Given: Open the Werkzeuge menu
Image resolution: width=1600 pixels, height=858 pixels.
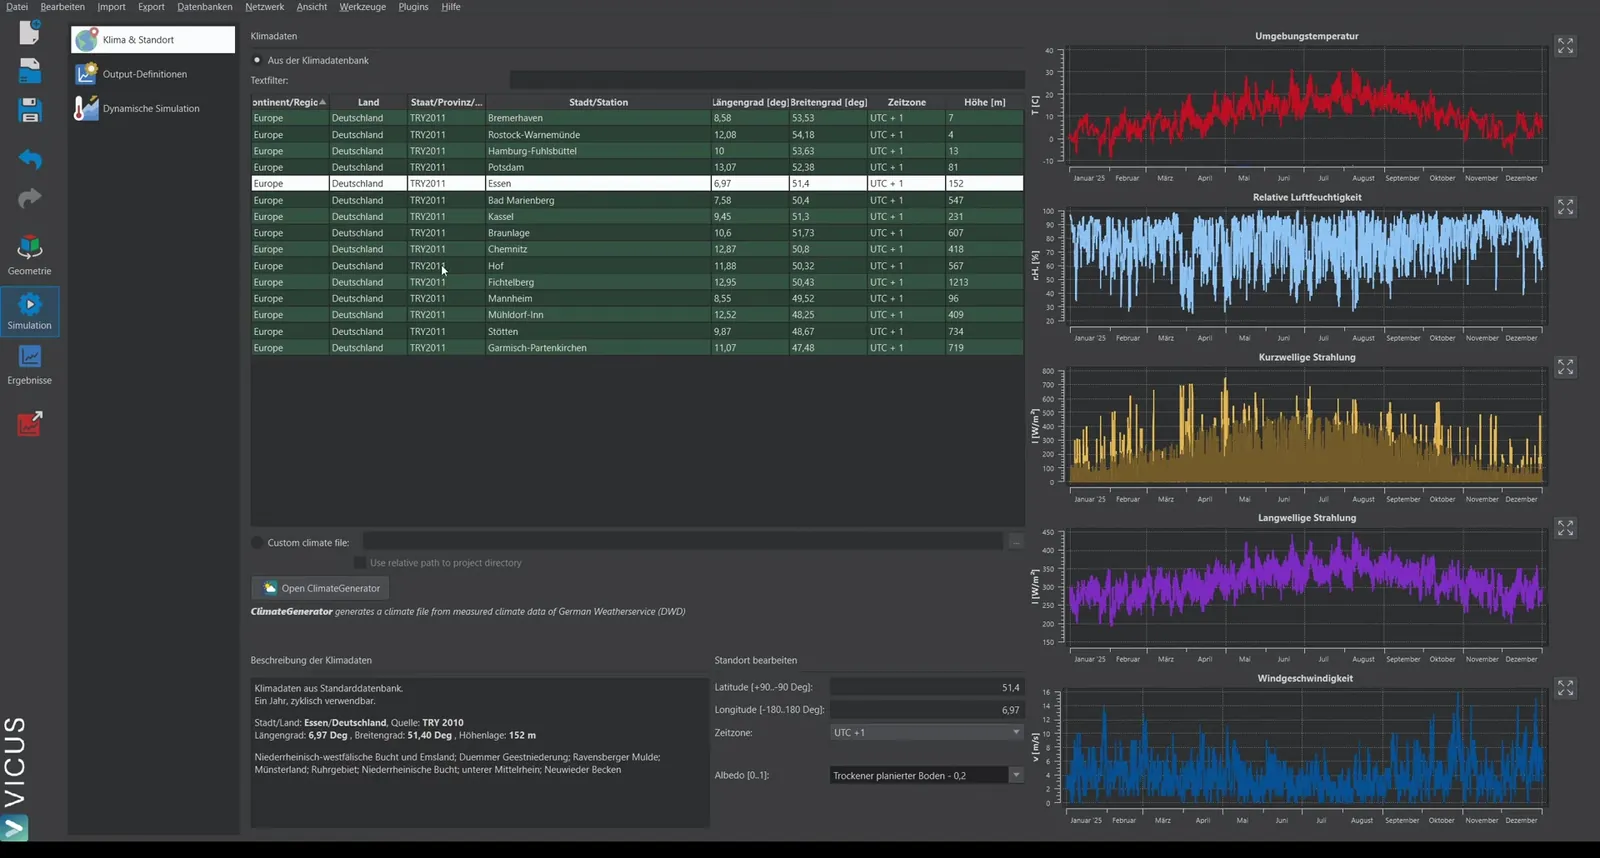Looking at the screenshot, I should click(362, 7).
